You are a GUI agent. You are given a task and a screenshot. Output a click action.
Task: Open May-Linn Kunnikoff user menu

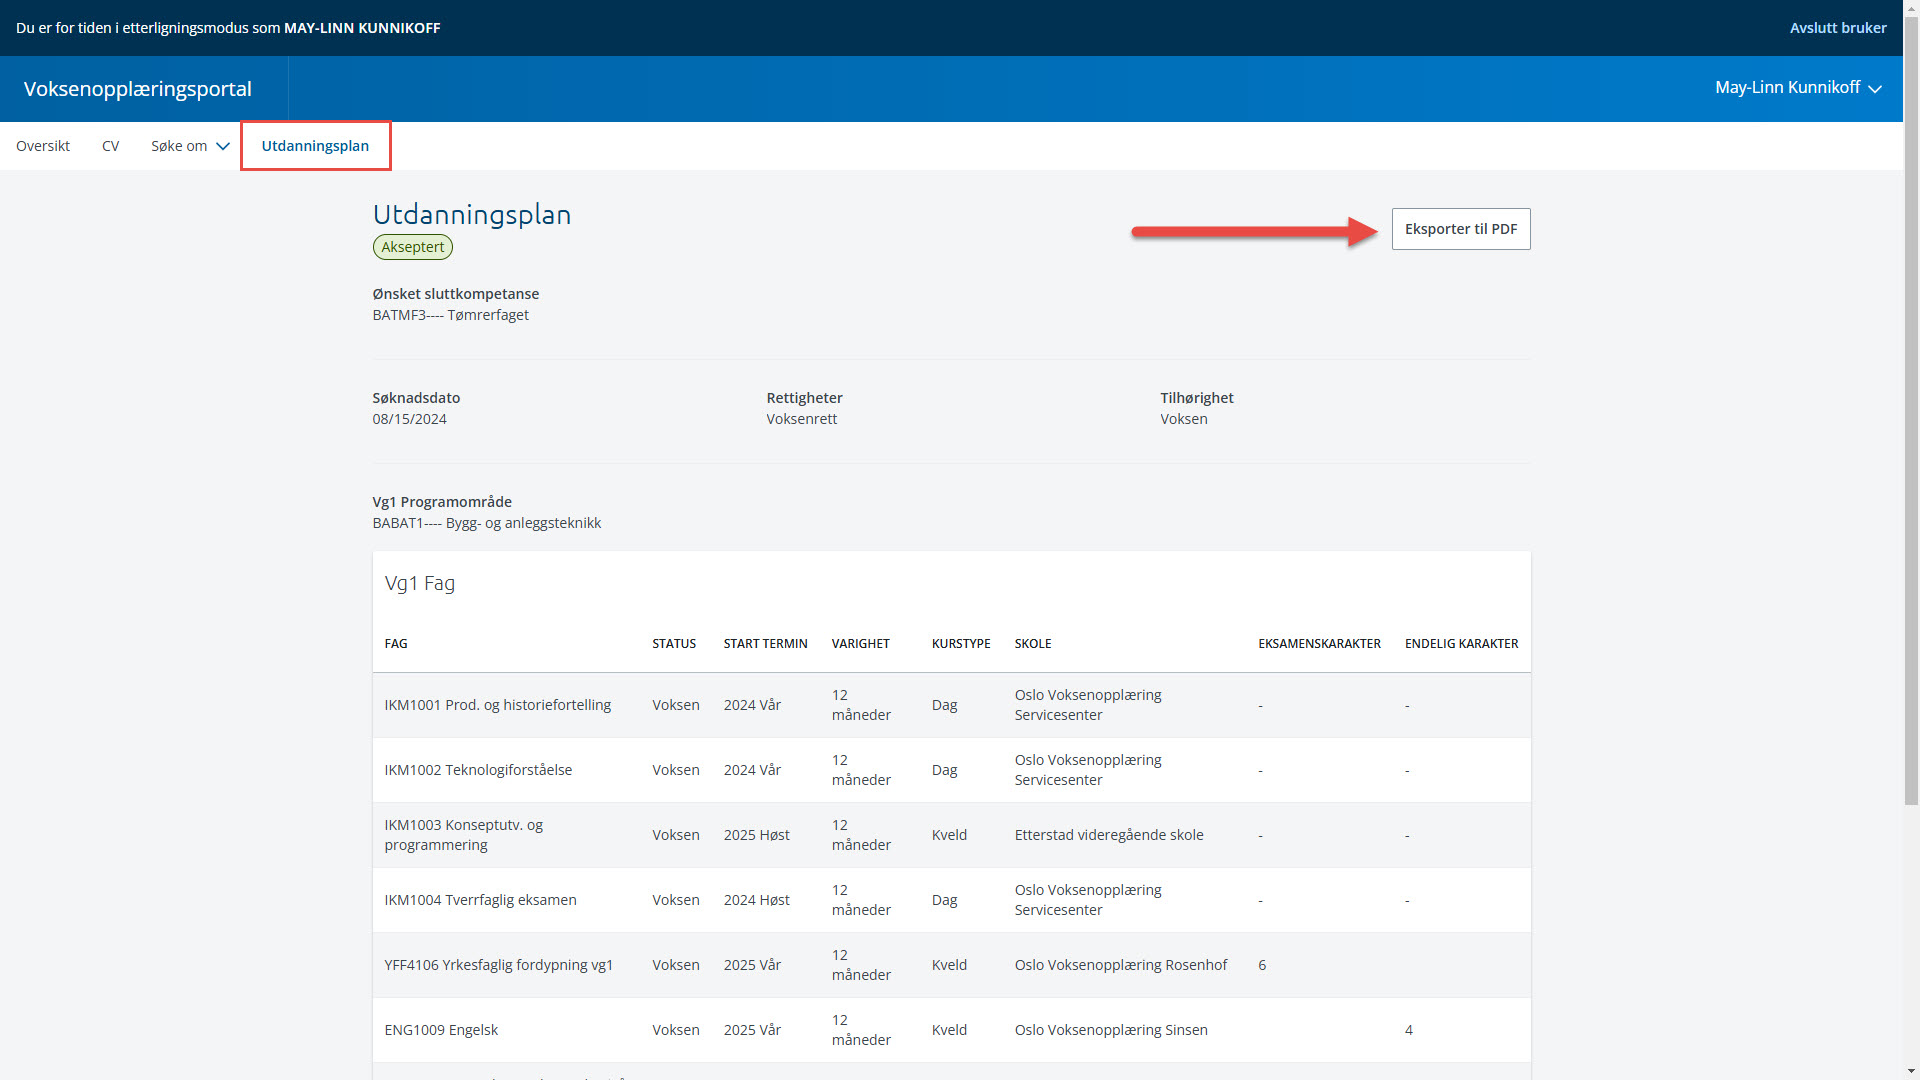(1787, 88)
